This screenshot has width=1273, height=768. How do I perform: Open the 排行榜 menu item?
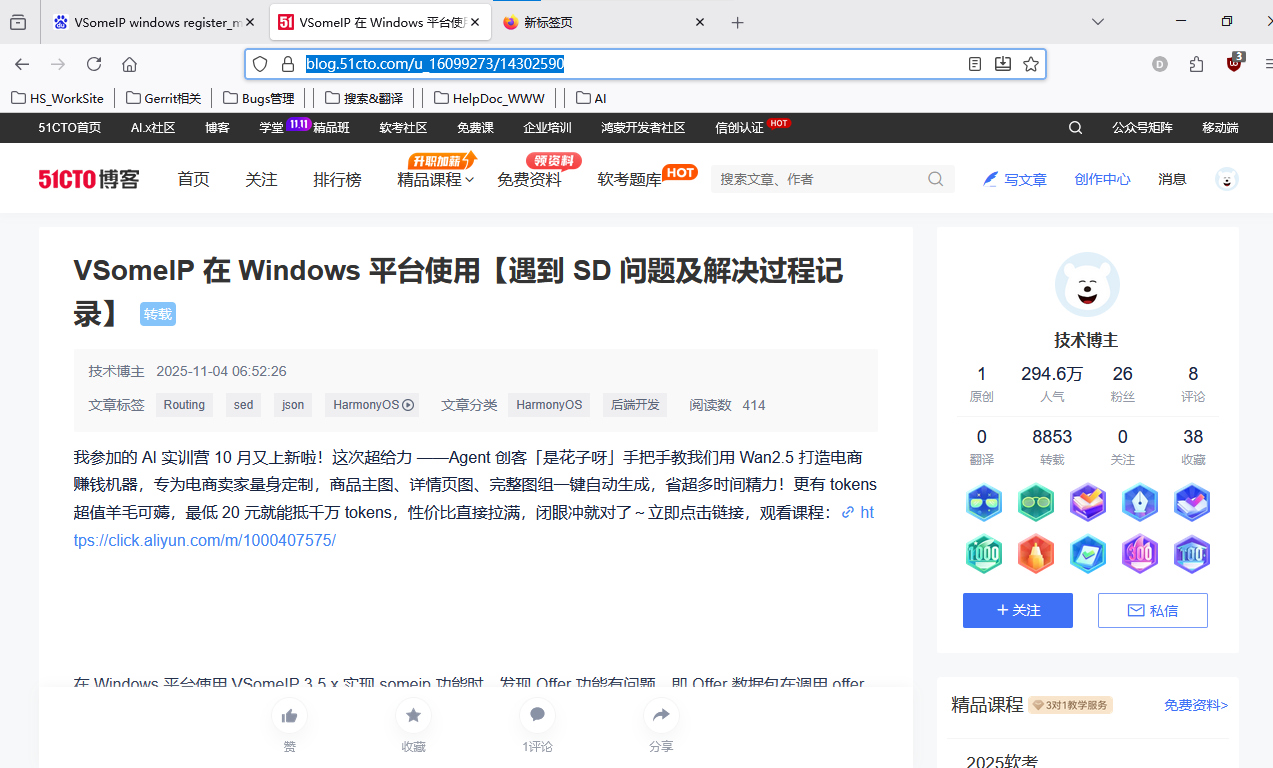pyautogui.click(x=337, y=179)
